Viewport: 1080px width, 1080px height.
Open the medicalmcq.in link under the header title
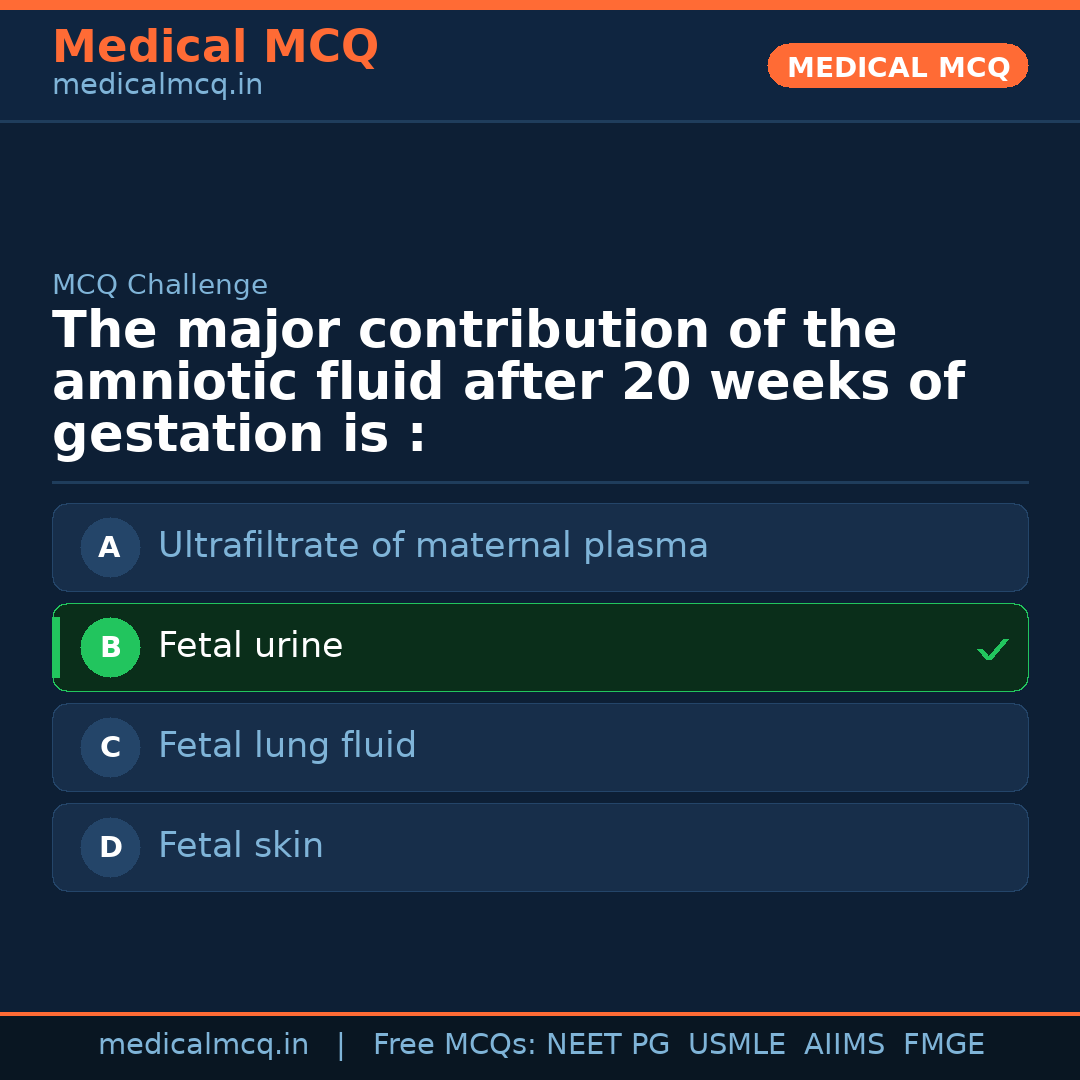point(157,86)
